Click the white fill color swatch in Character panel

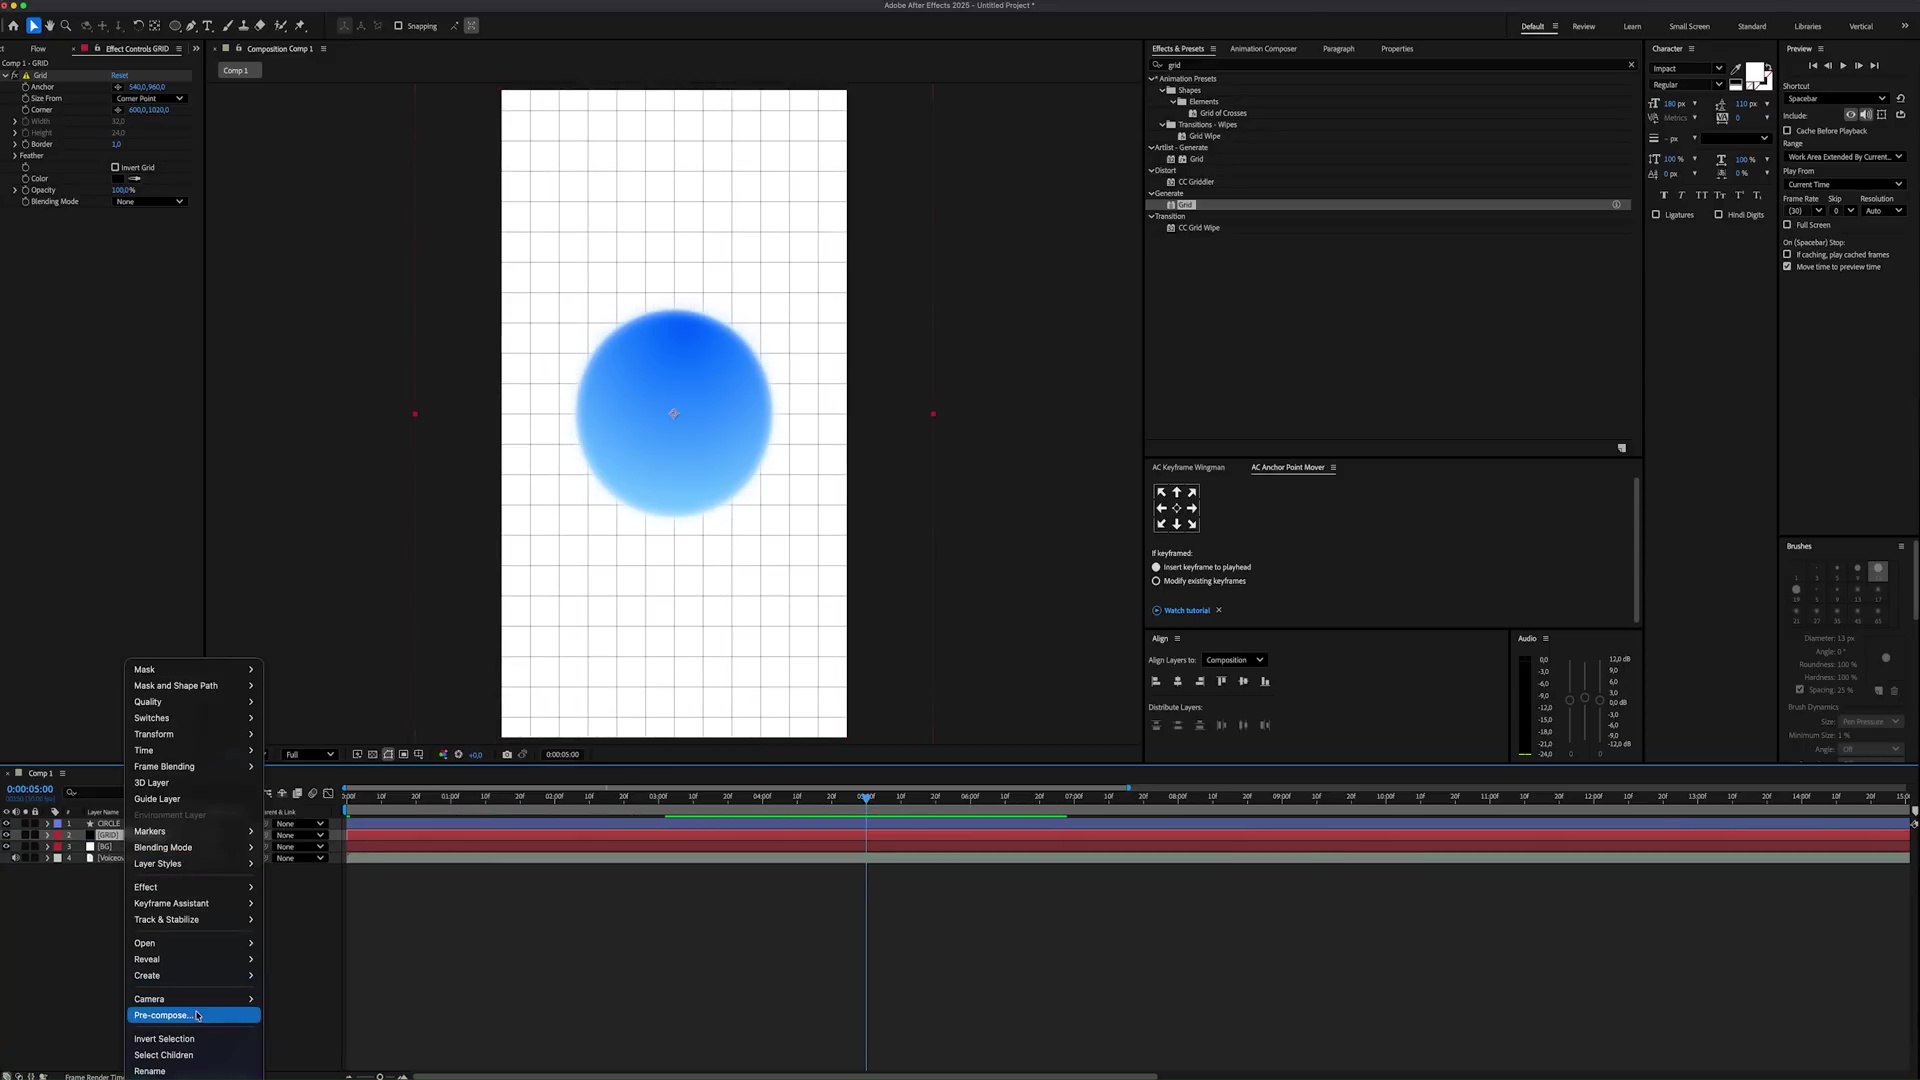point(1755,73)
